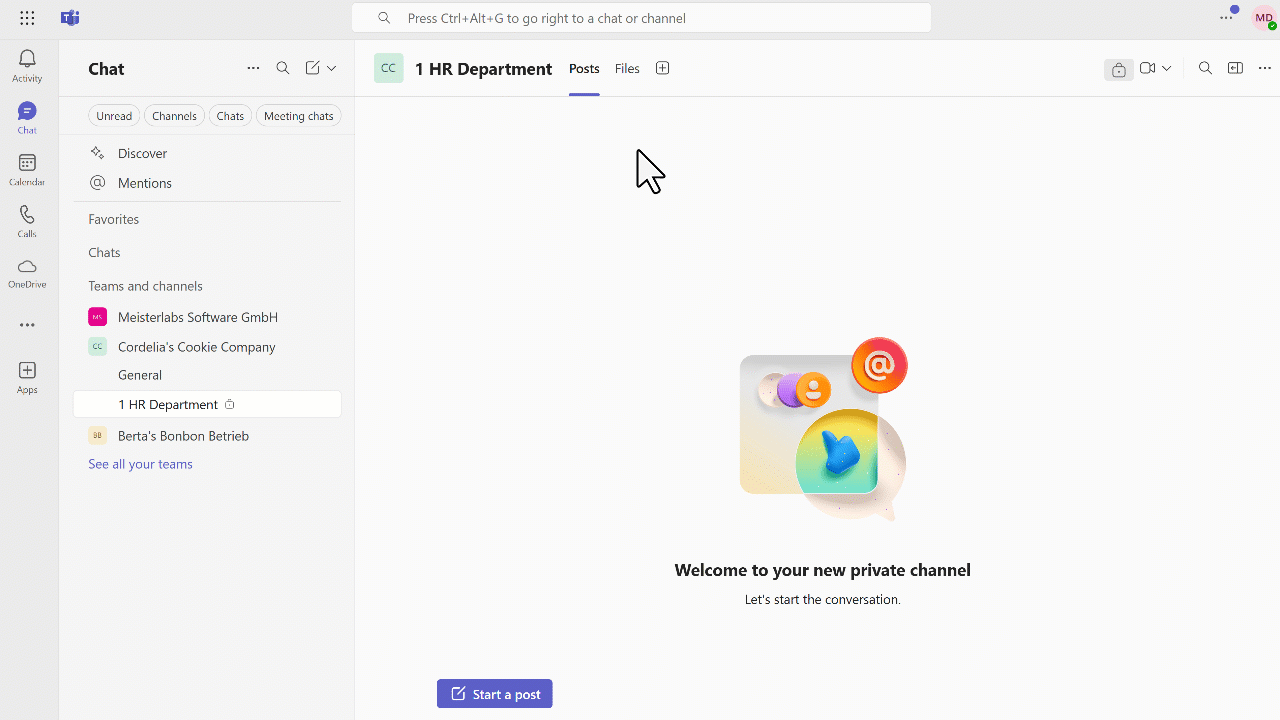Switch to the Files tab

627,69
